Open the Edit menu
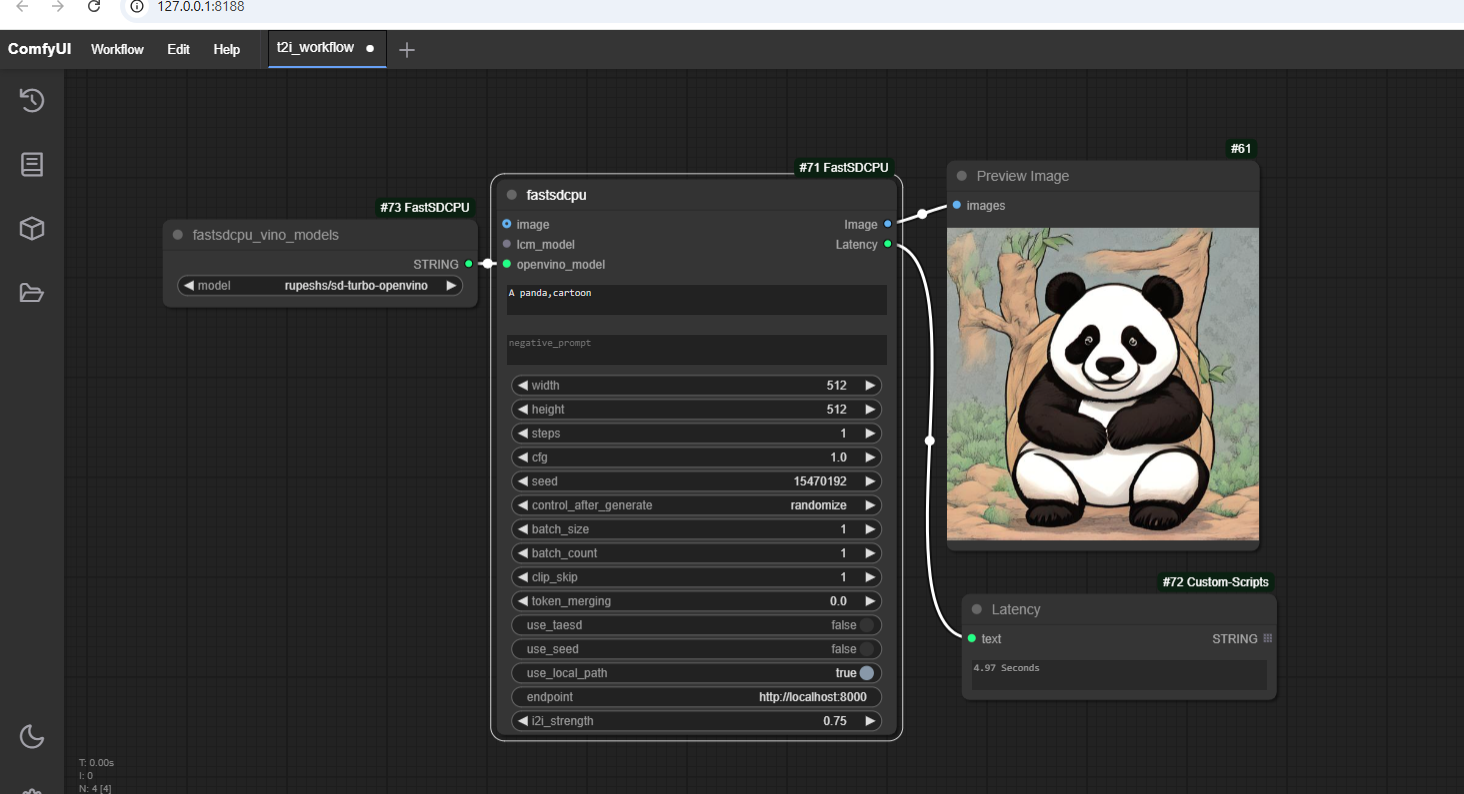 point(178,49)
